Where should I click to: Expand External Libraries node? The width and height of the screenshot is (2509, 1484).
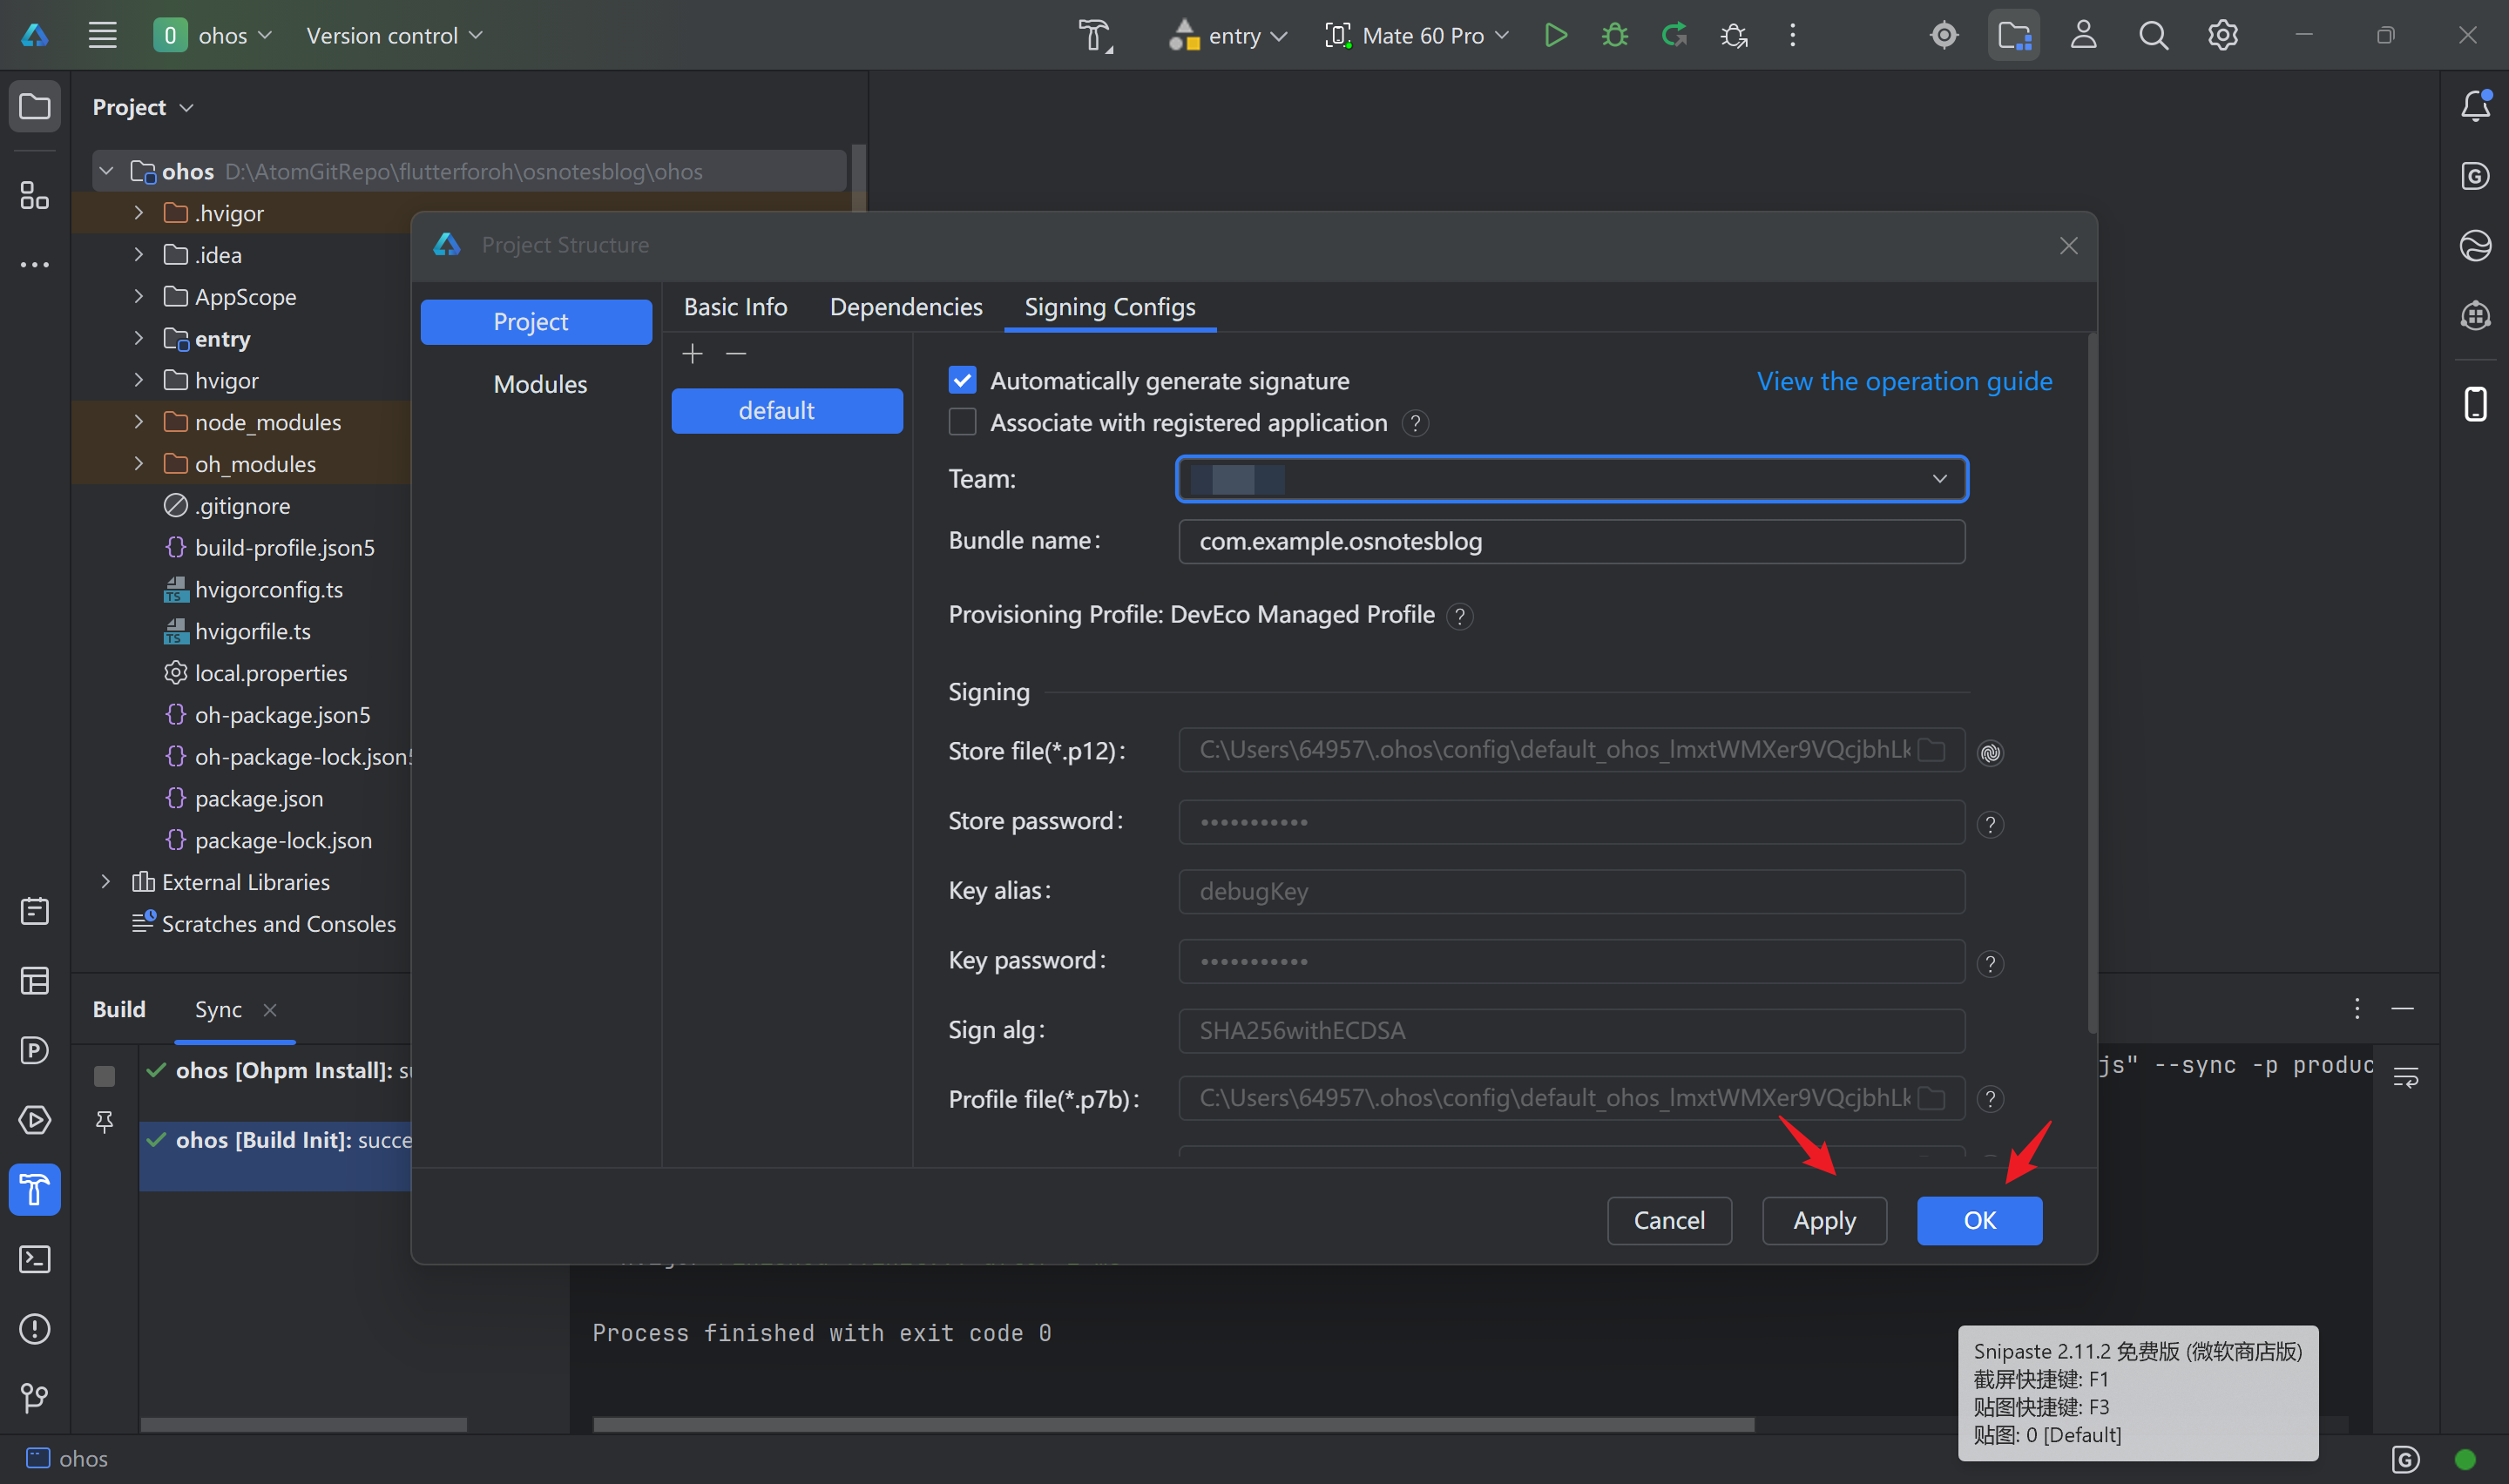click(105, 881)
